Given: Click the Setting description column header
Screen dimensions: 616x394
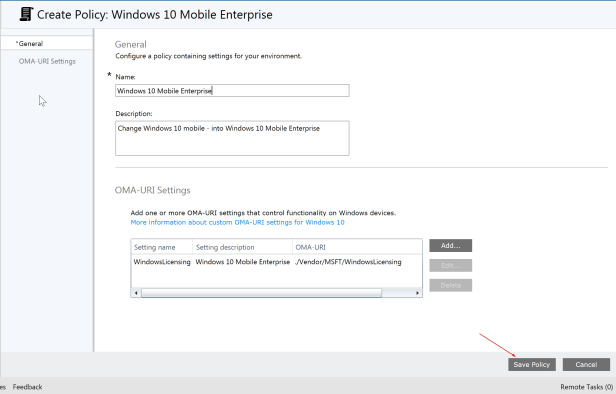Looking at the screenshot, I should coord(242,247).
